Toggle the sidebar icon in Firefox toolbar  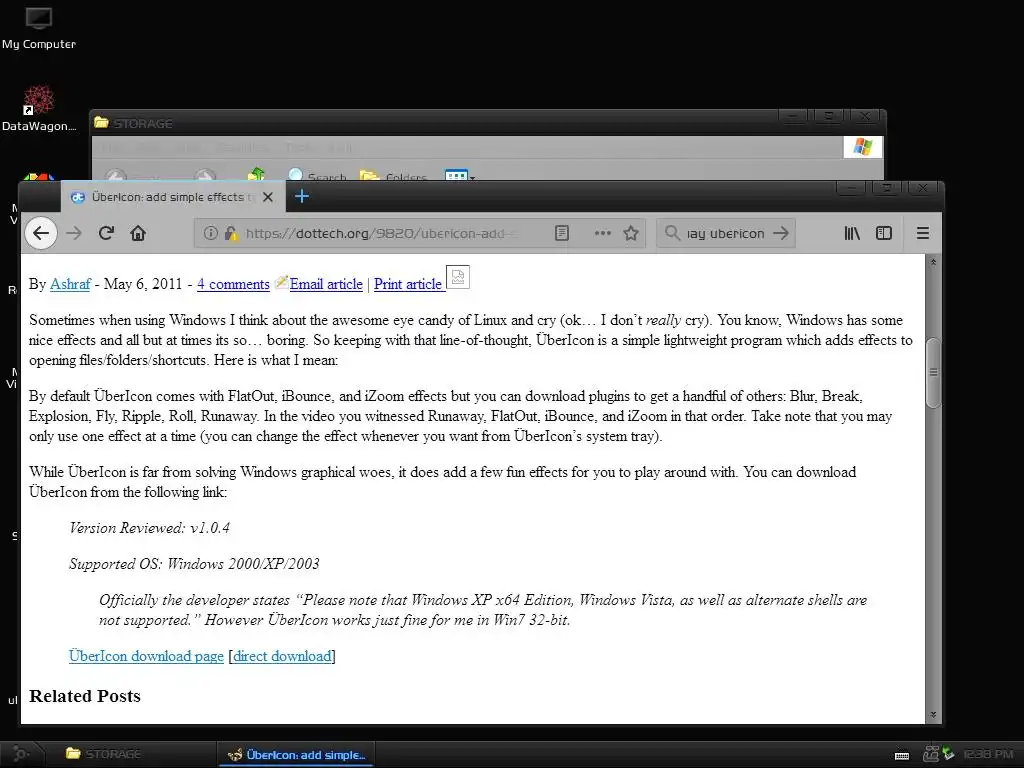884,233
